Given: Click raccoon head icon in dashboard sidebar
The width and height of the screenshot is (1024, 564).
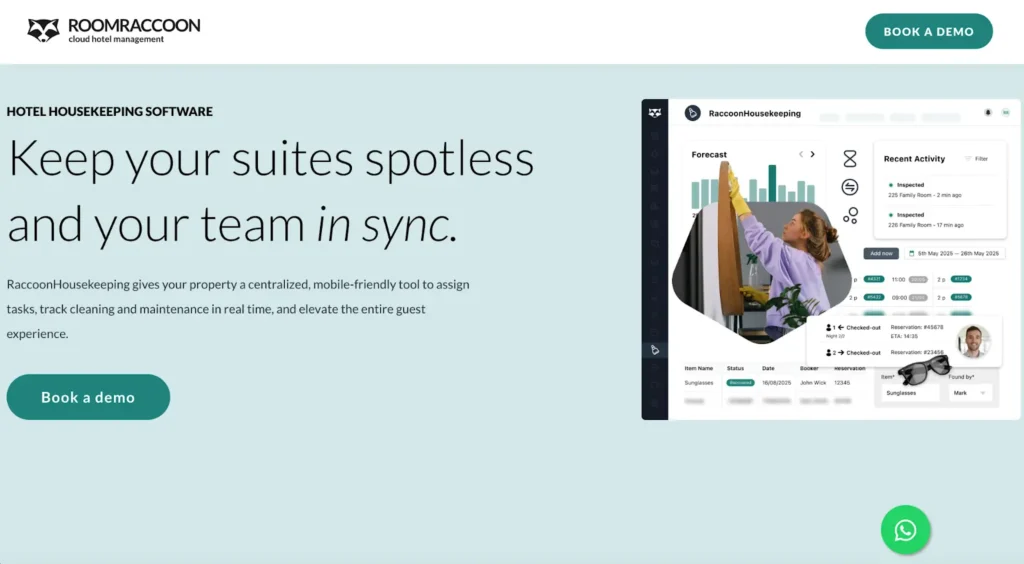Looking at the screenshot, I should pyautogui.click(x=654, y=113).
